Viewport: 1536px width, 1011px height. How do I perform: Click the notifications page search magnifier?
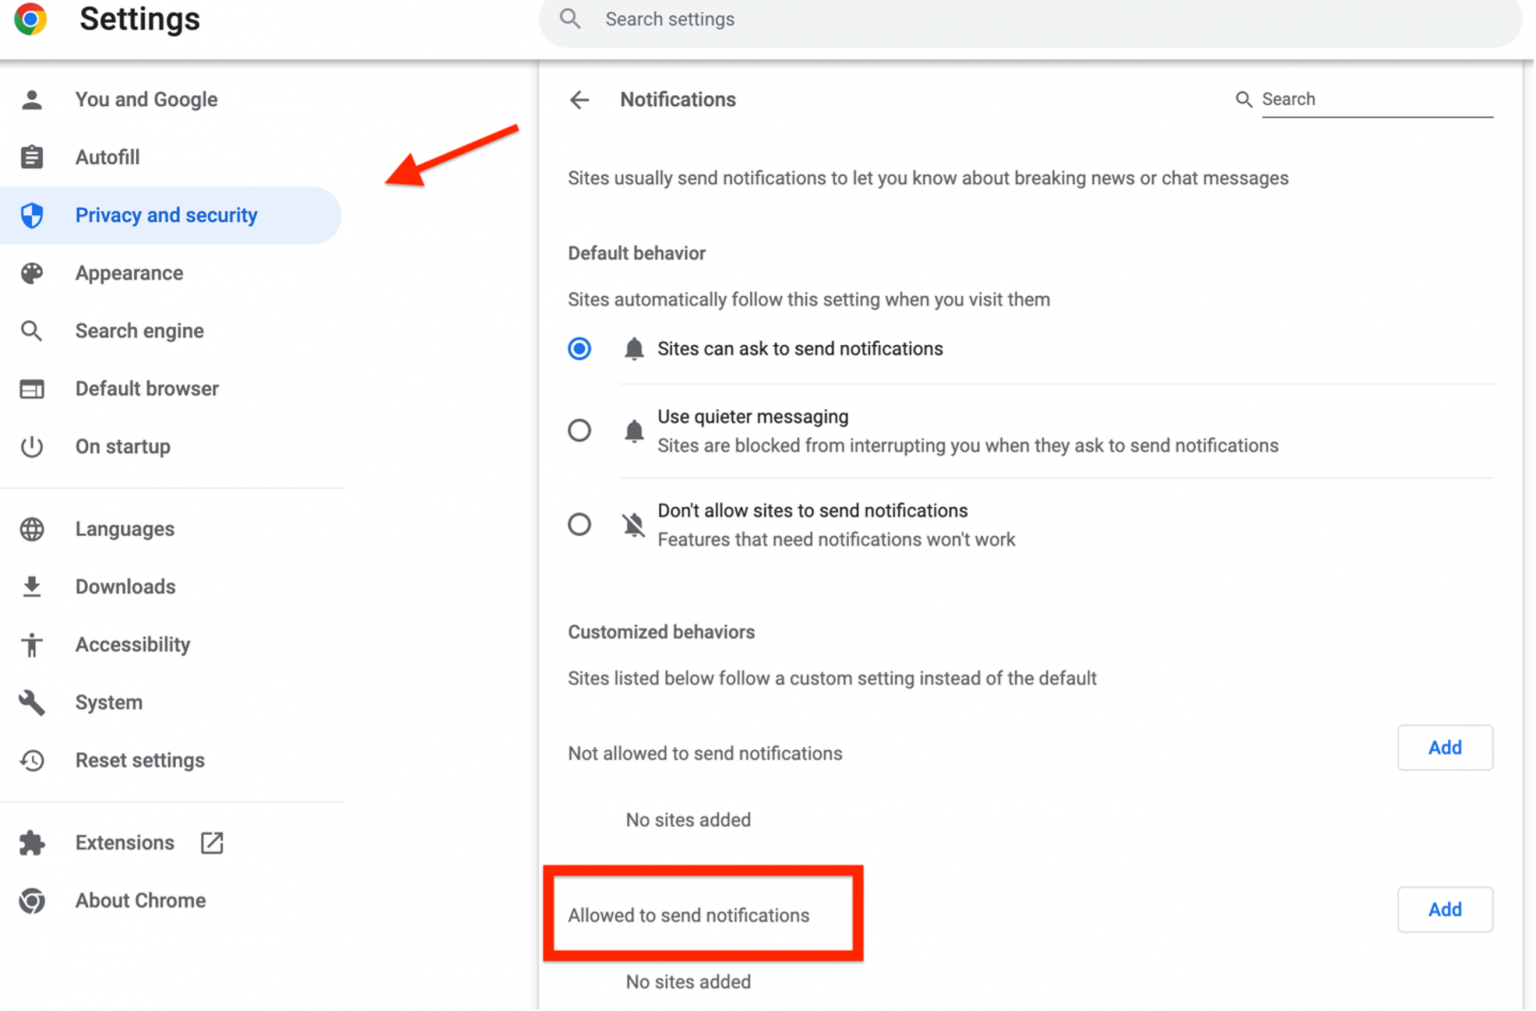pyautogui.click(x=1243, y=100)
